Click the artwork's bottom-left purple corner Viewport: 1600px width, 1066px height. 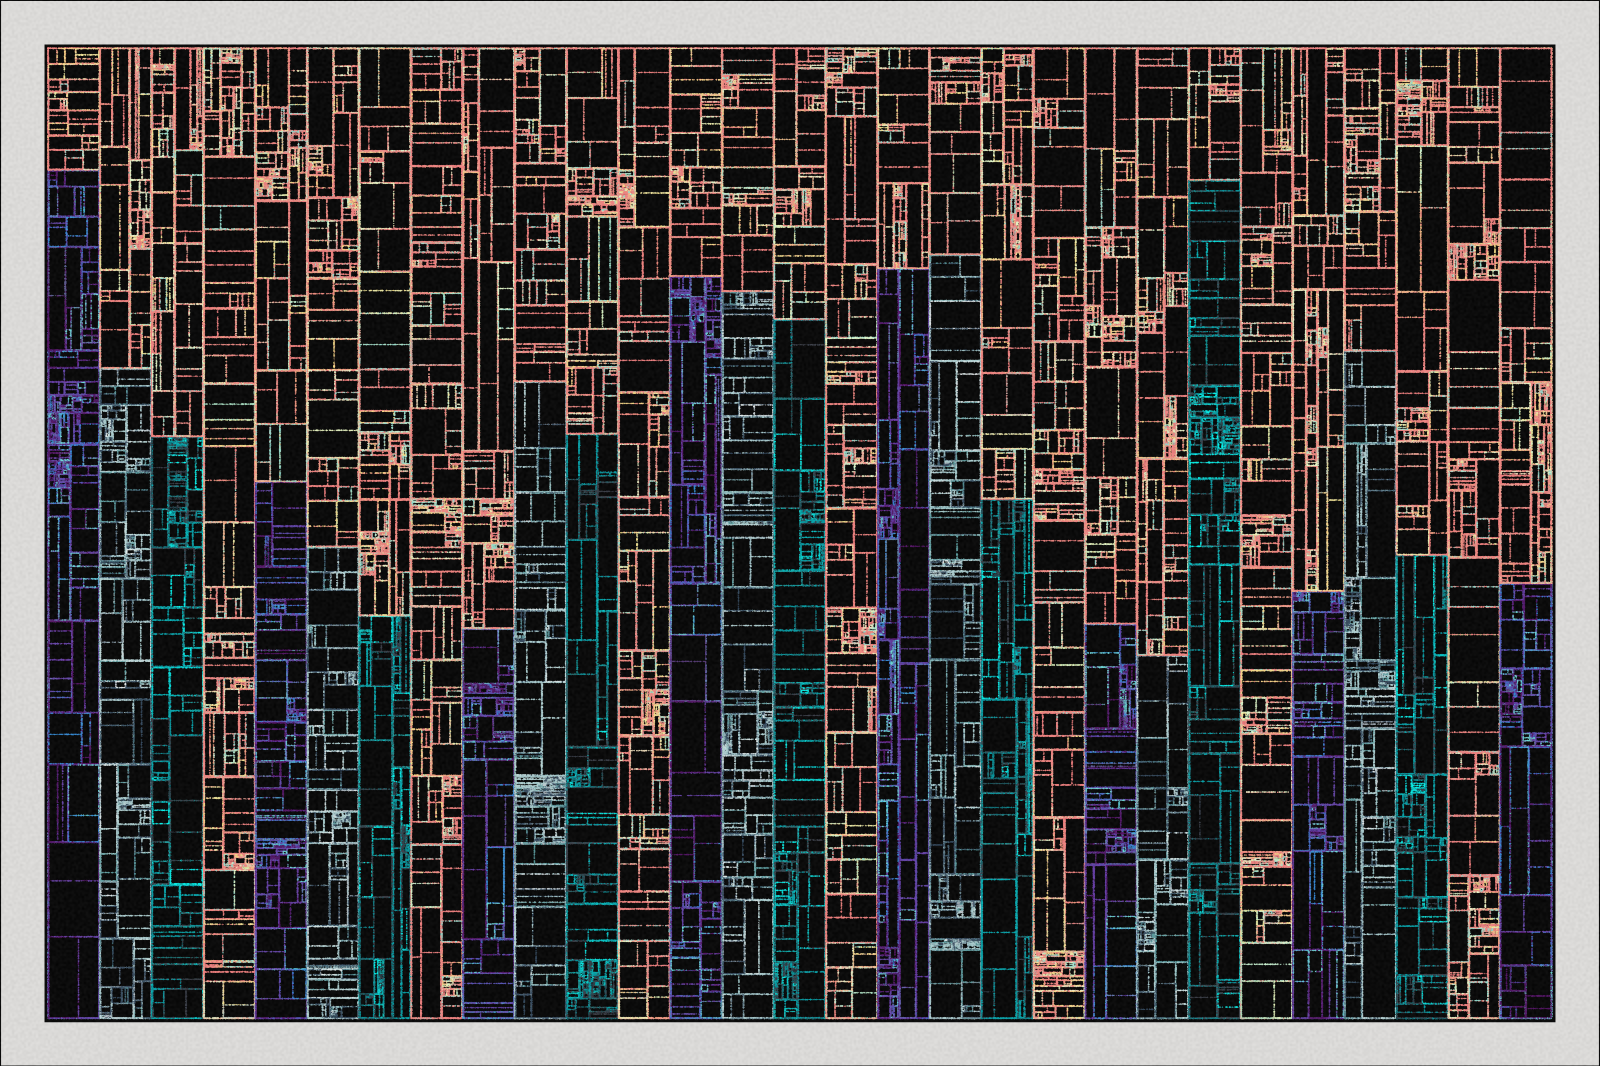pyautogui.click(x=72, y=975)
